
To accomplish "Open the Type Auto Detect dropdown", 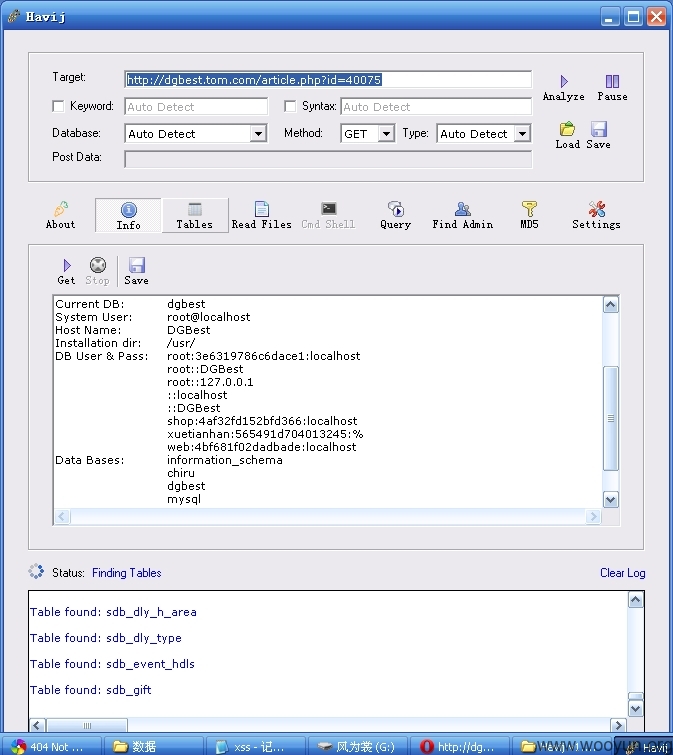I will (522, 133).
